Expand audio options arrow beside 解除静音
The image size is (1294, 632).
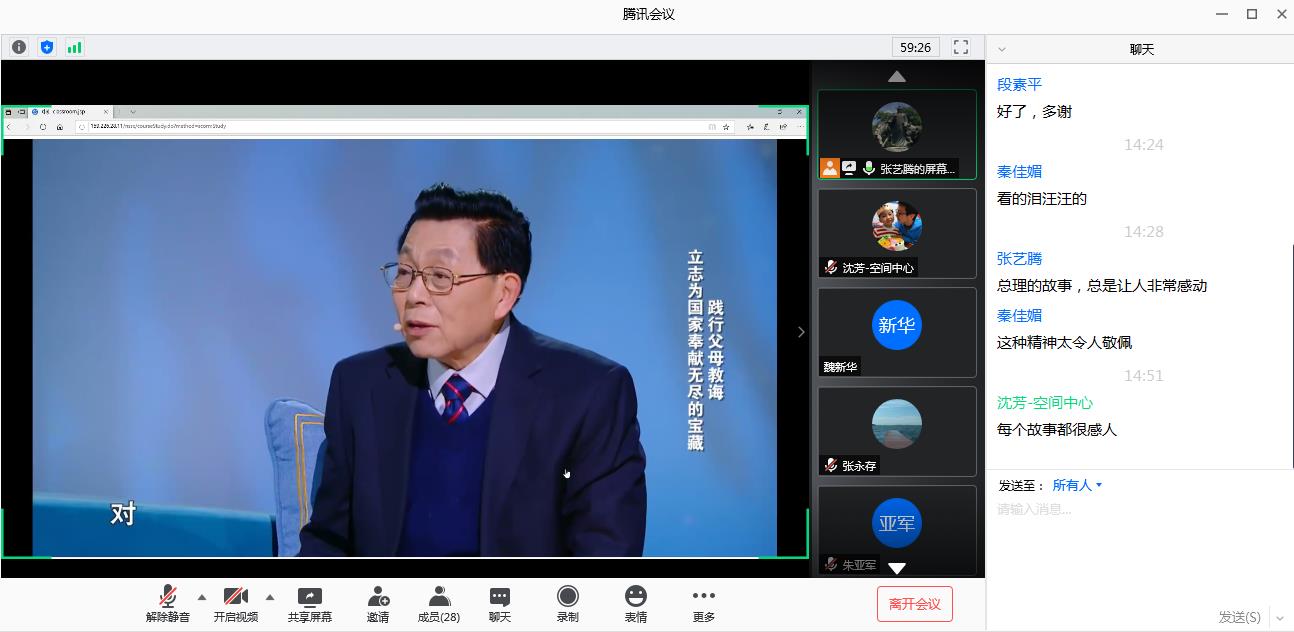click(x=202, y=597)
